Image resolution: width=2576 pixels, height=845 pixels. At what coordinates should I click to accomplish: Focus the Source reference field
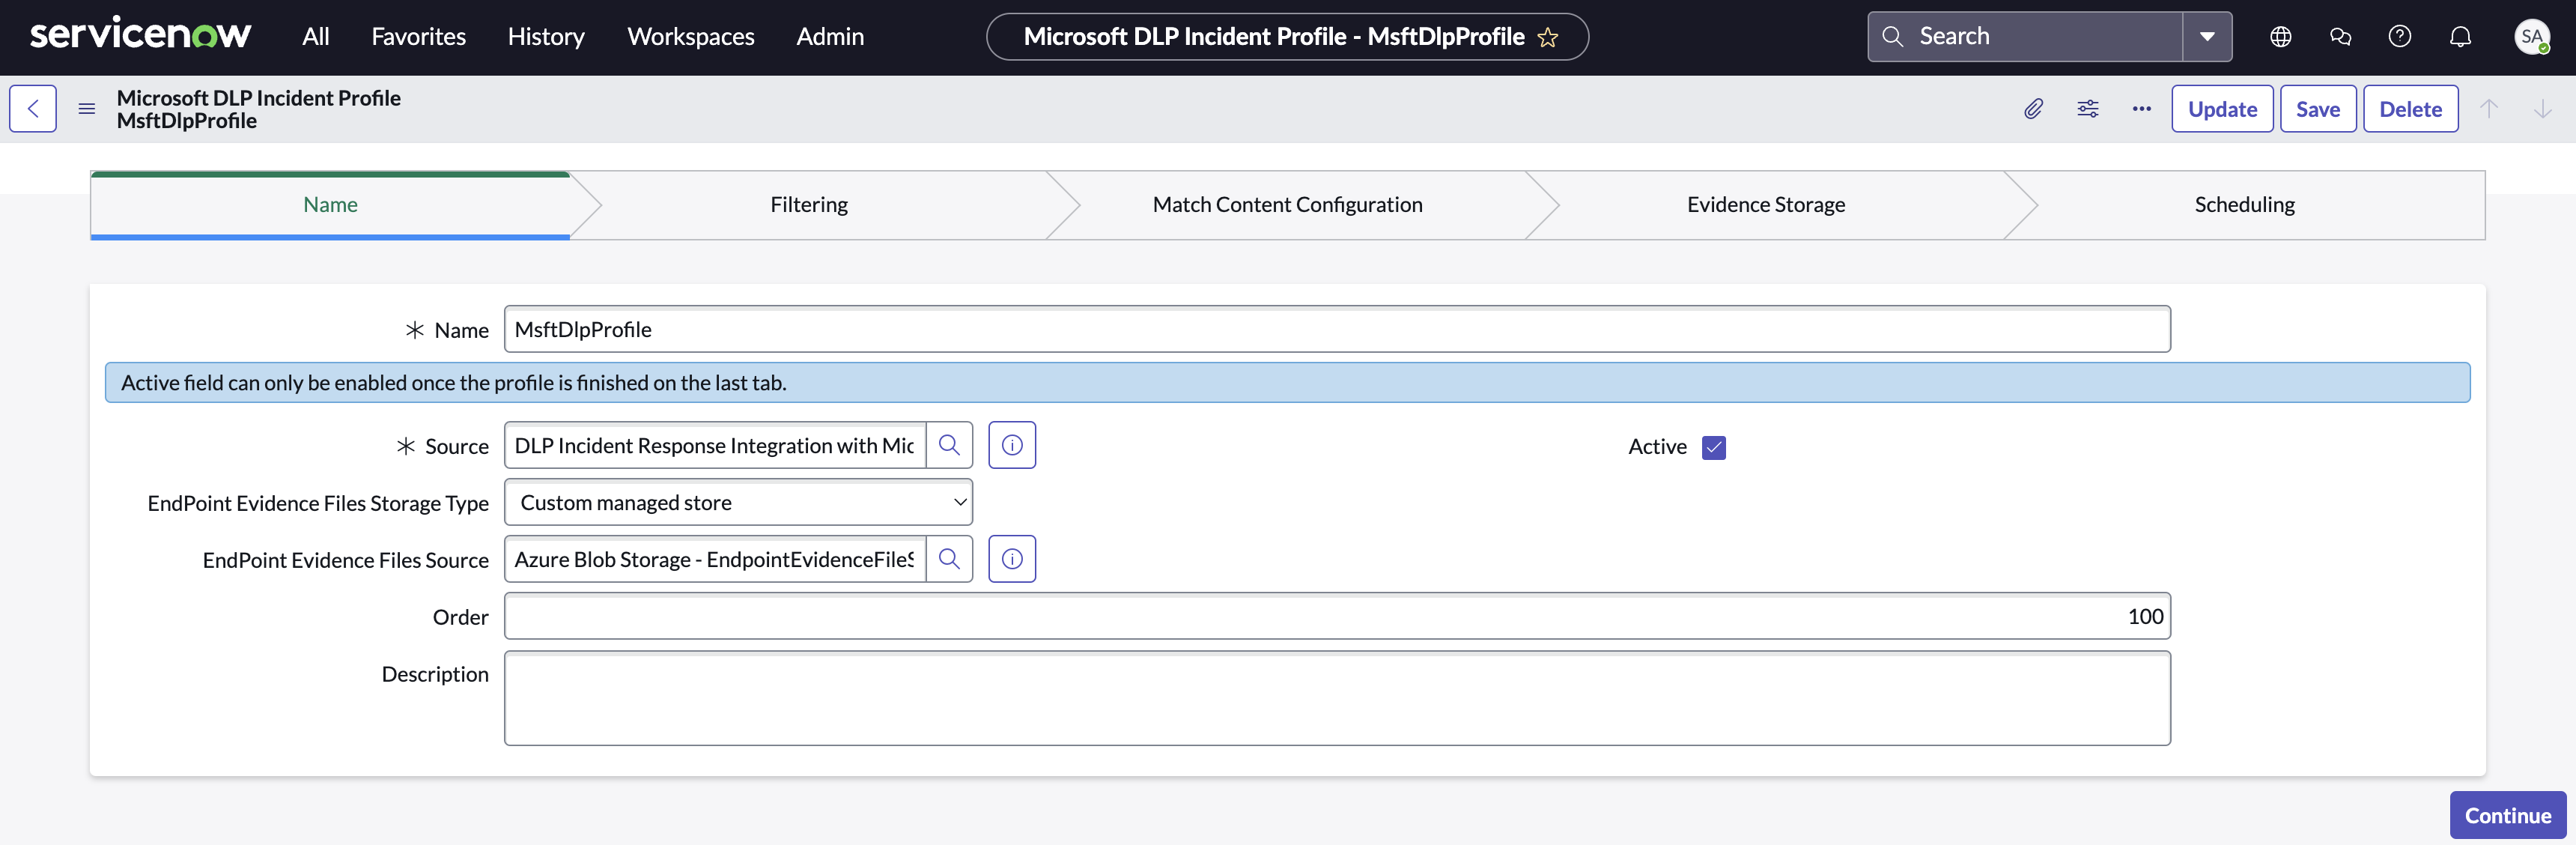715,445
